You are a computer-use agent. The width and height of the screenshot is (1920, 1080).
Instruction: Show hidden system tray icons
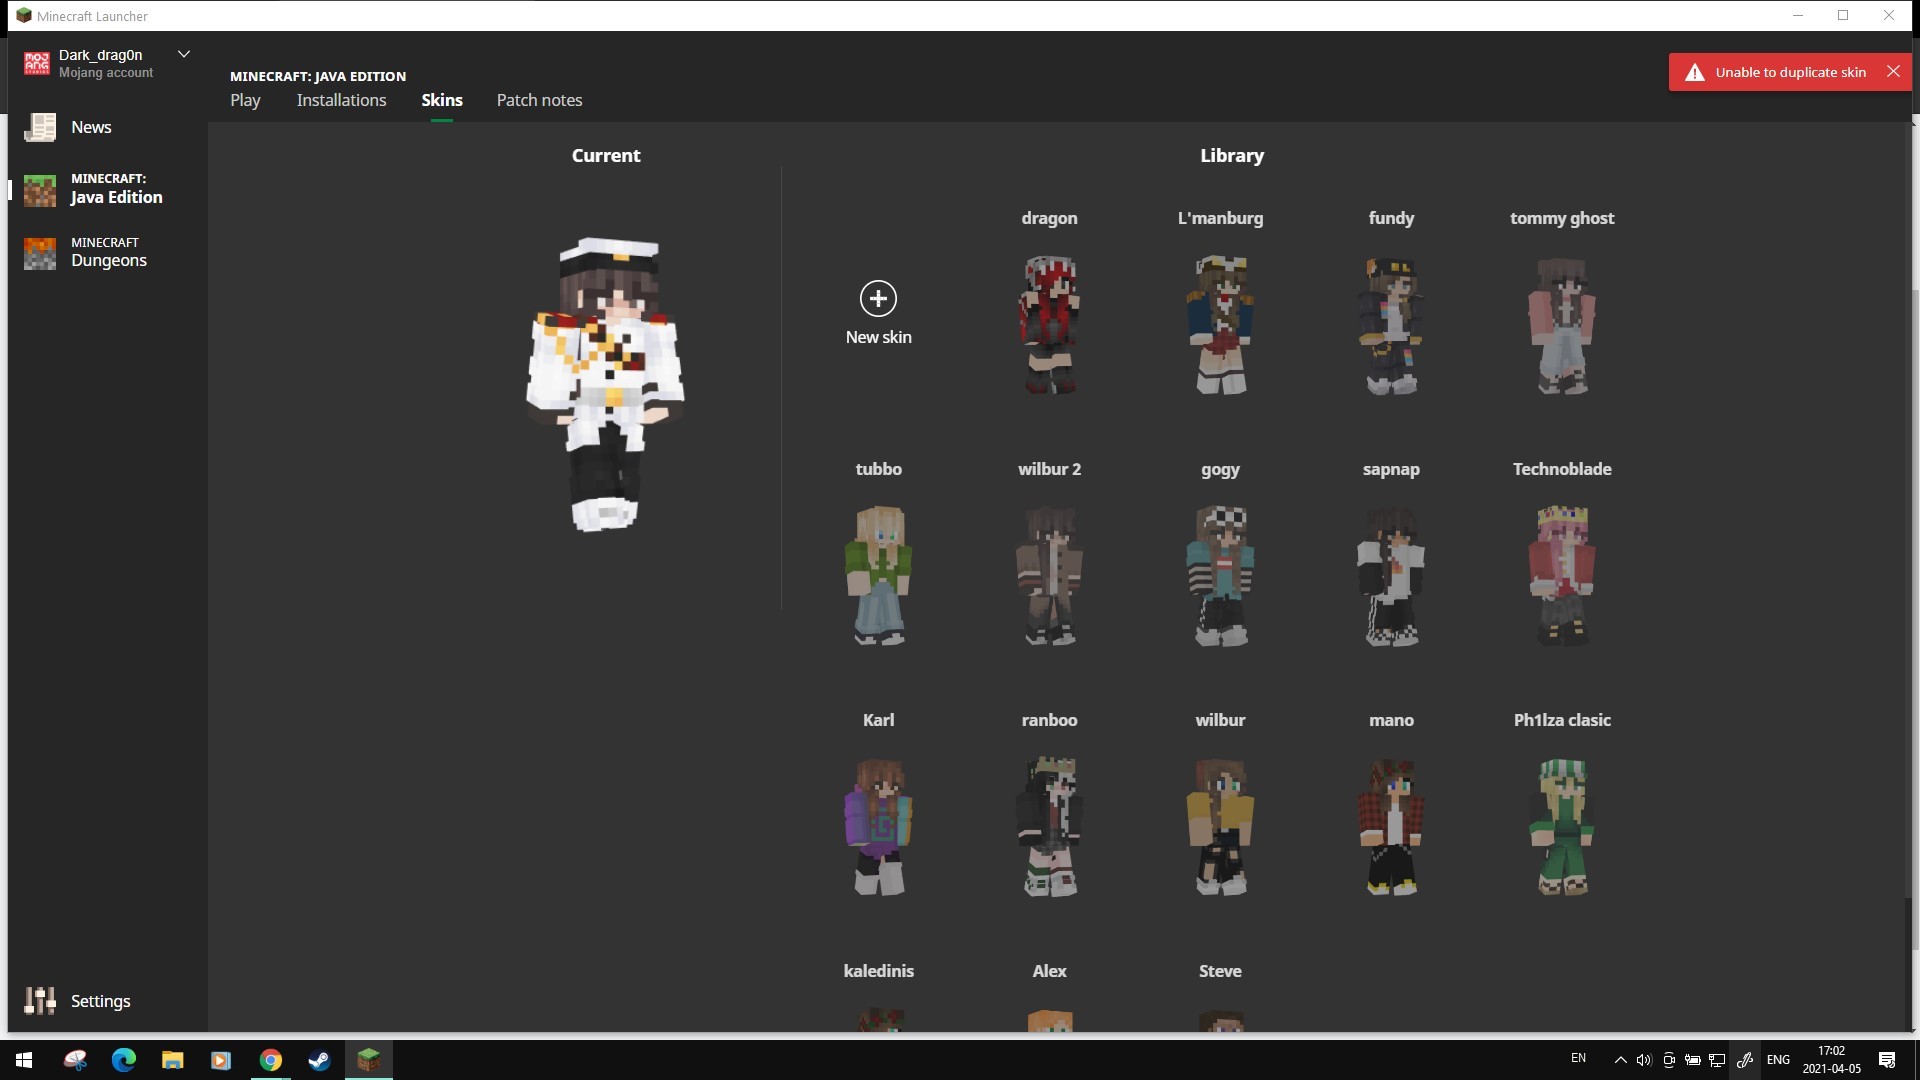(1620, 1060)
